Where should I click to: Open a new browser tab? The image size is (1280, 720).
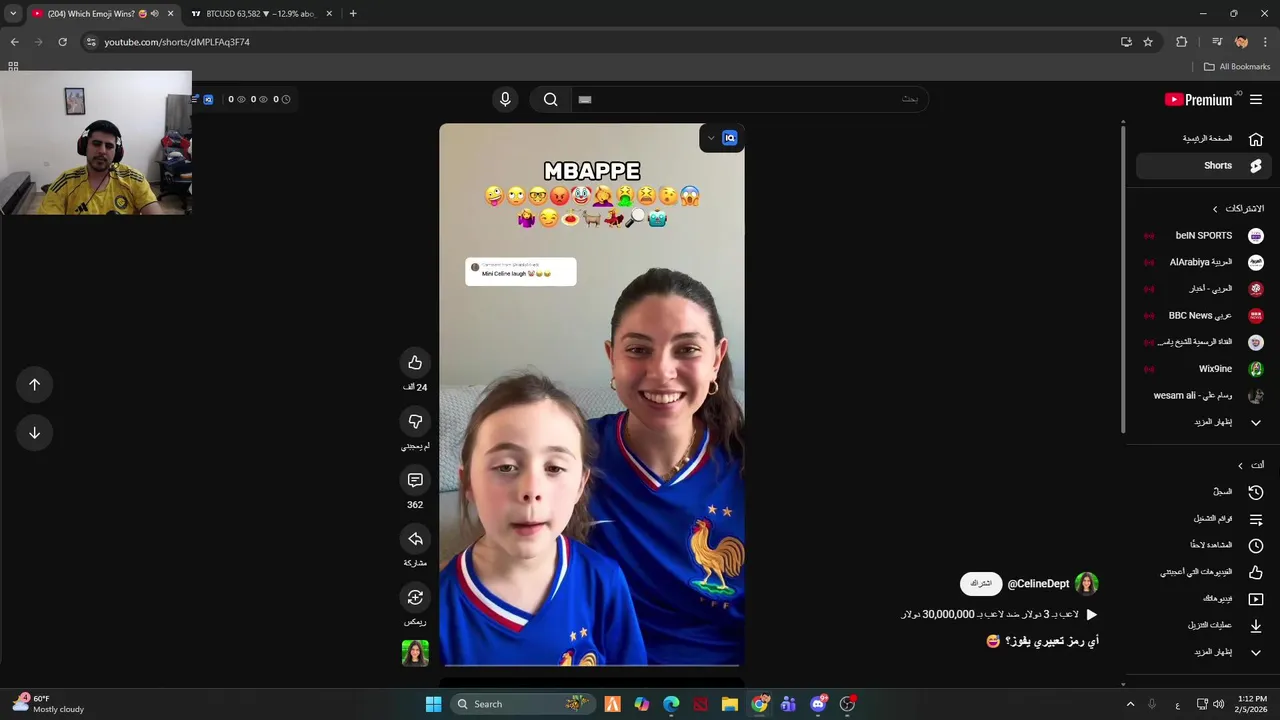click(353, 14)
